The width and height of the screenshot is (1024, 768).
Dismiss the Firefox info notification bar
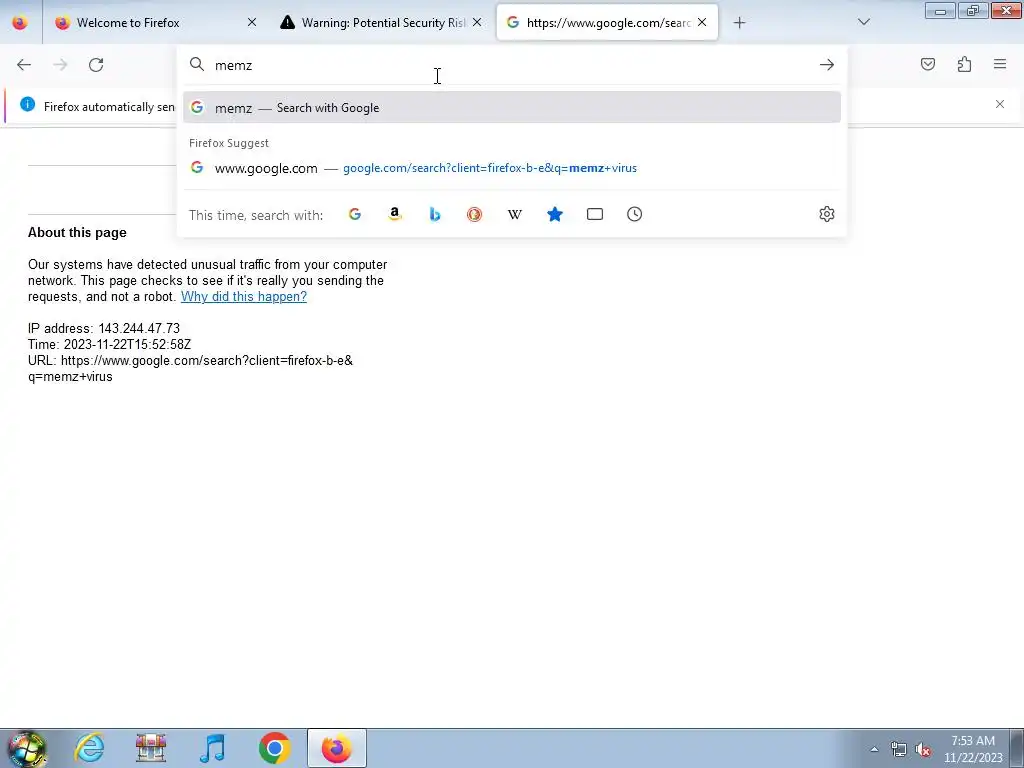1000,104
